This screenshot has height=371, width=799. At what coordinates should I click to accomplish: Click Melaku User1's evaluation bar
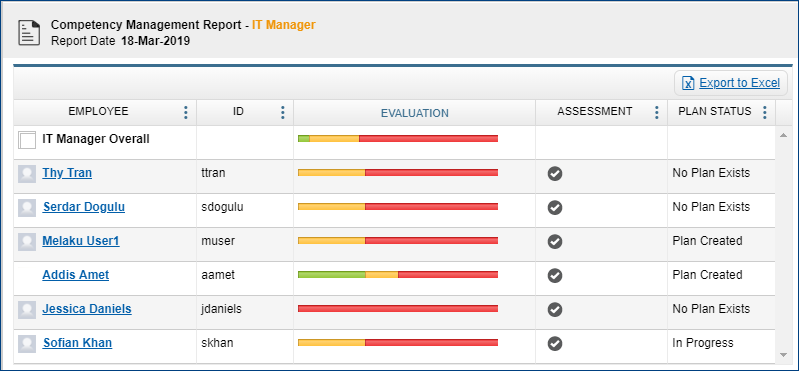click(x=398, y=241)
